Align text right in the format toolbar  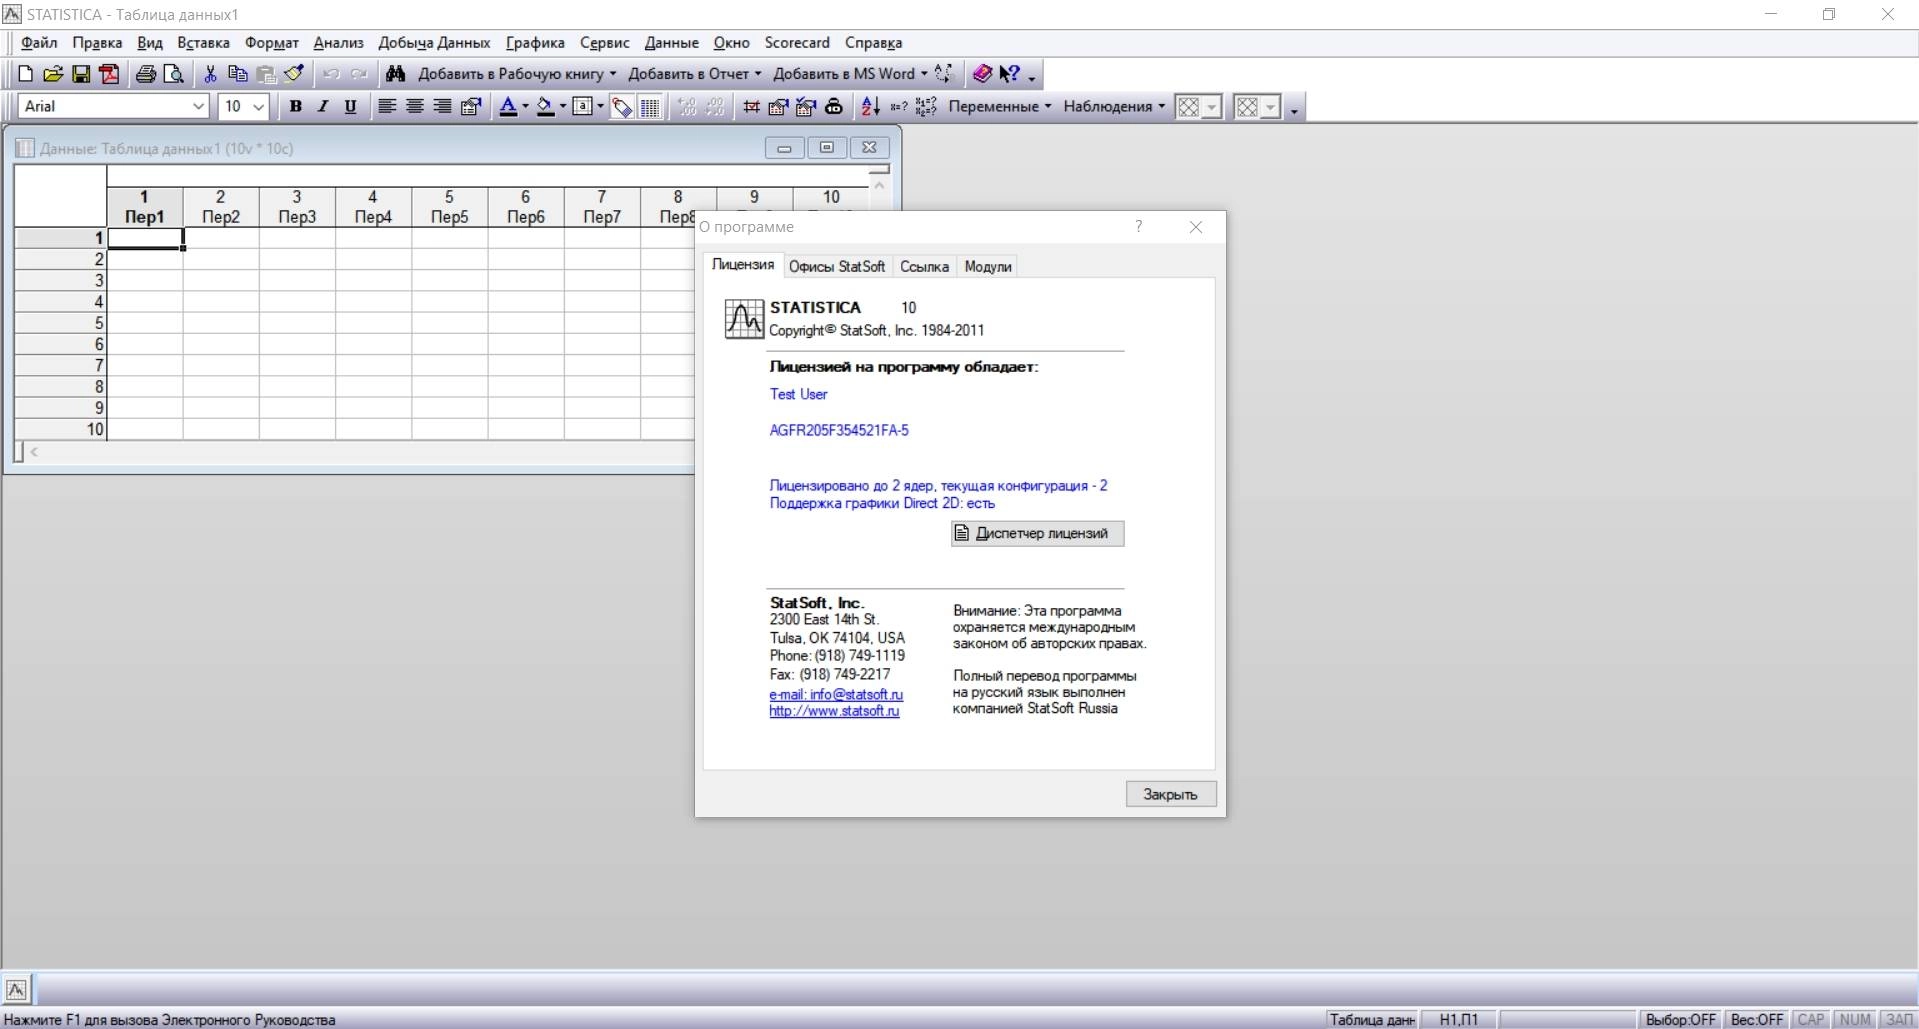coord(443,106)
